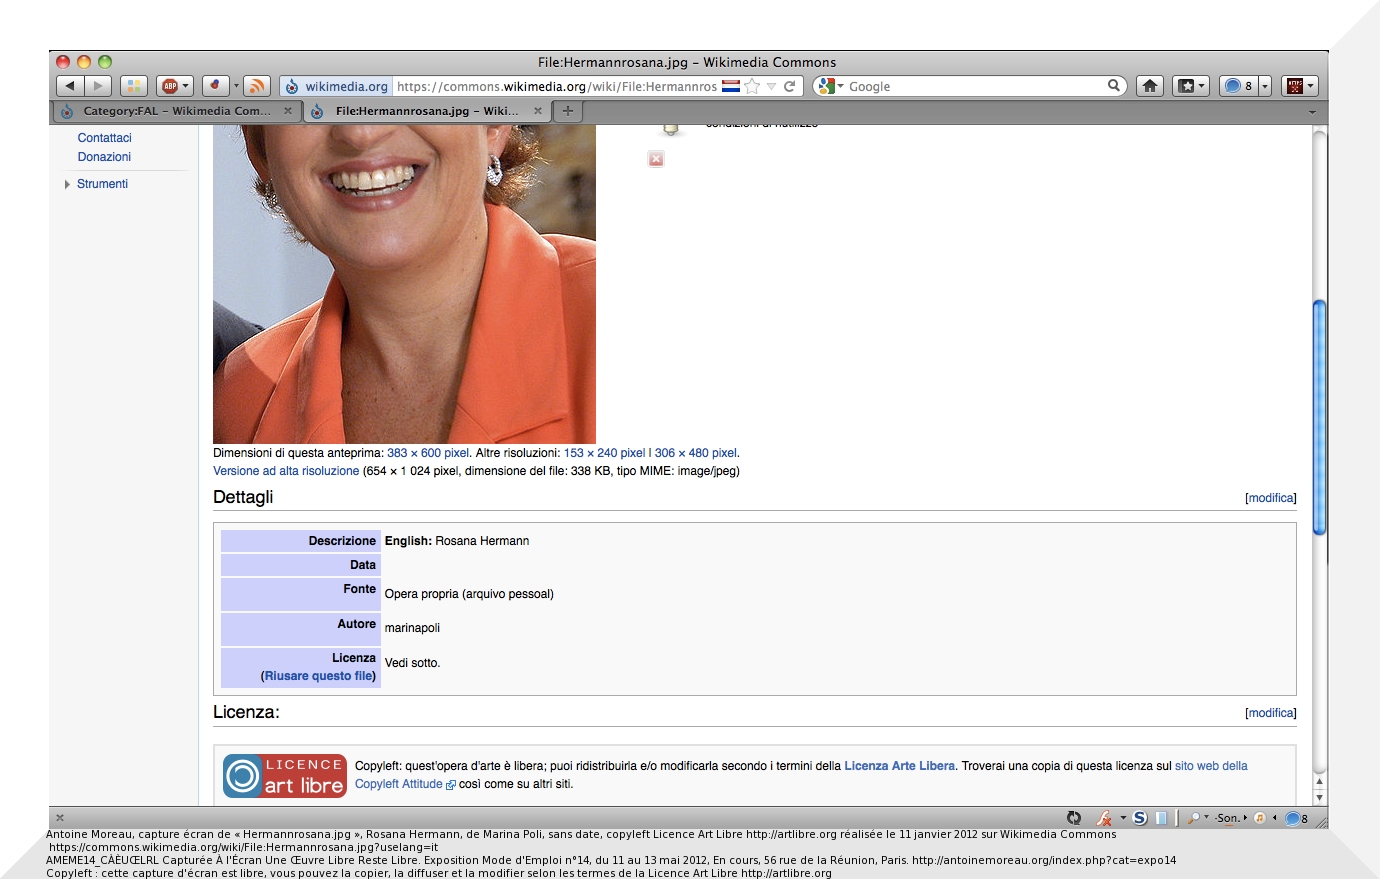Open the list all tabs dropdown arrow
The width and height of the screenshot is (1380, 879).
(x=1312, y=112)
